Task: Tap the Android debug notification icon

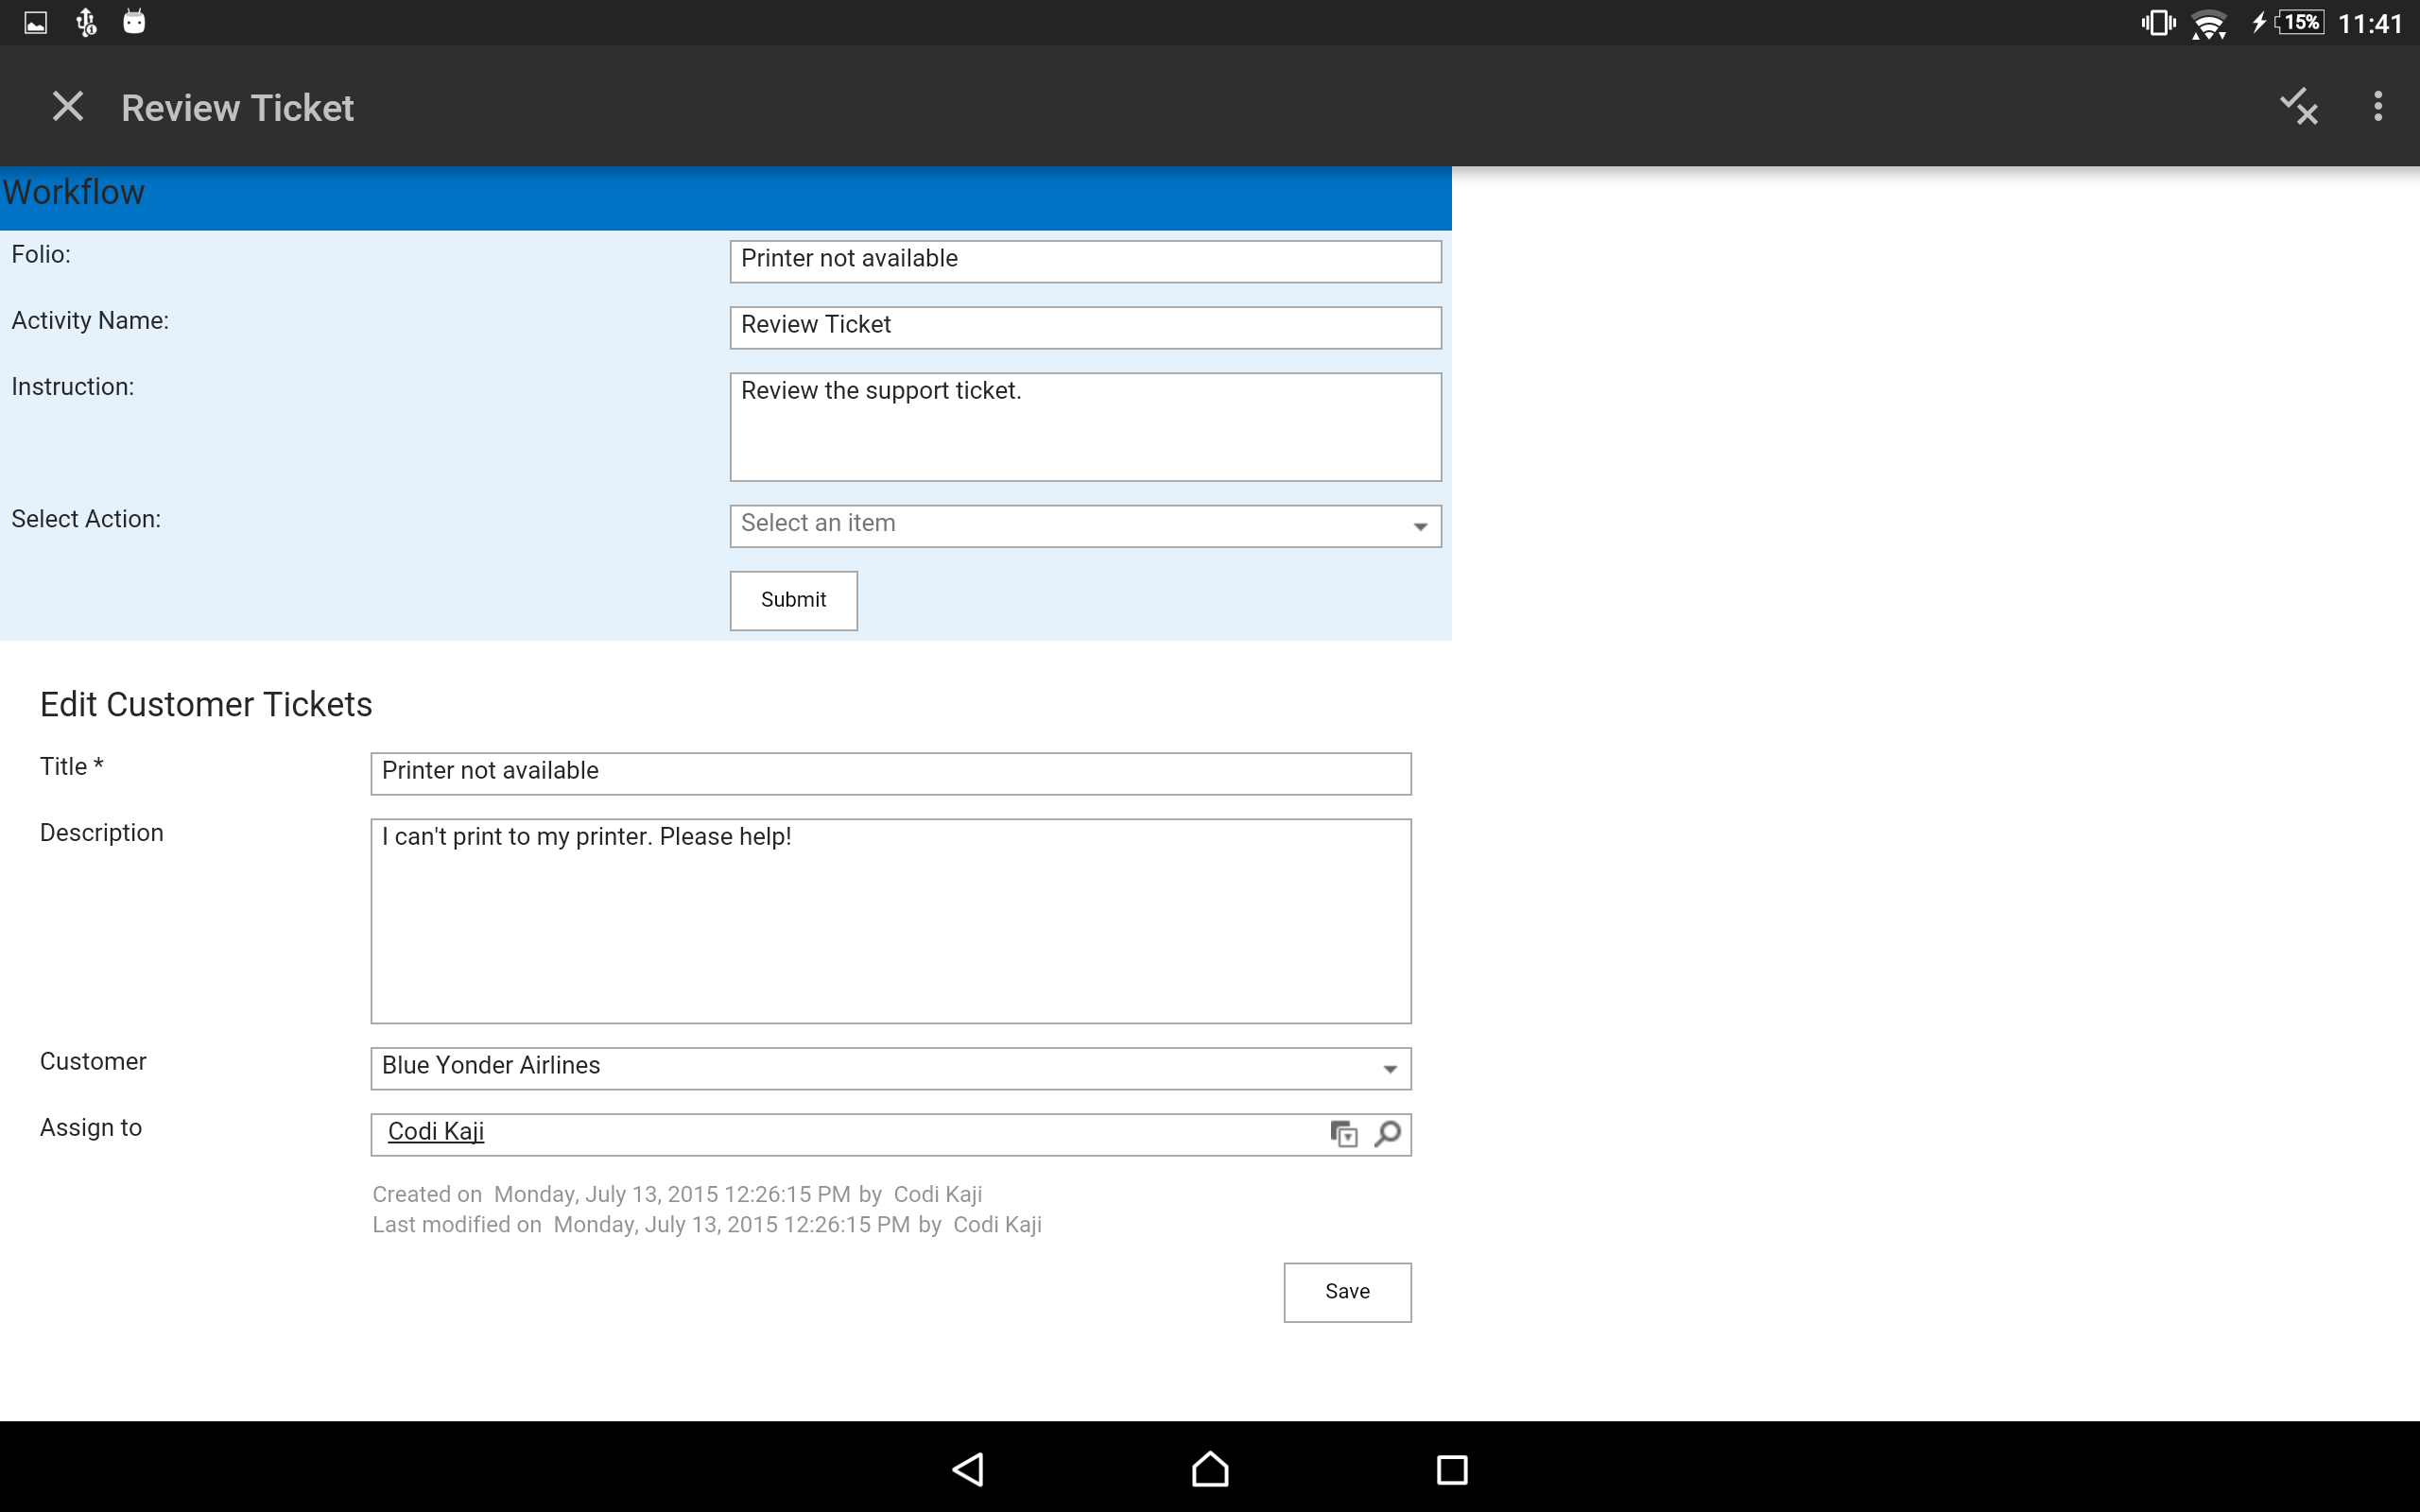Action: pos(134,22)
